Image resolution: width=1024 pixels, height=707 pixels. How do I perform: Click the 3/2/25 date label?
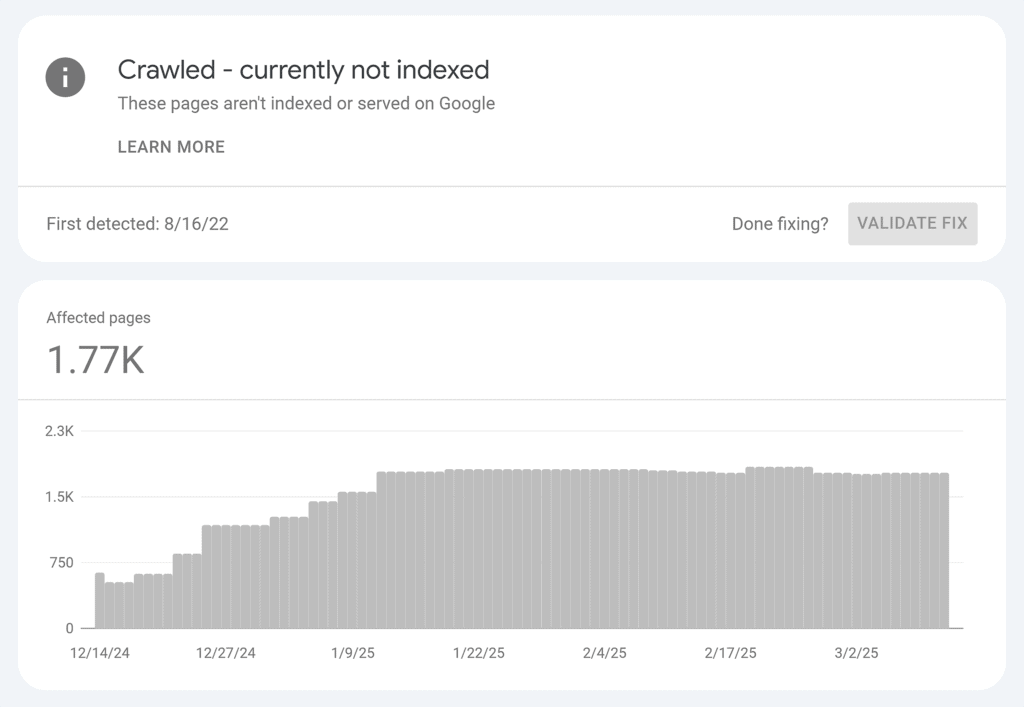856,652
